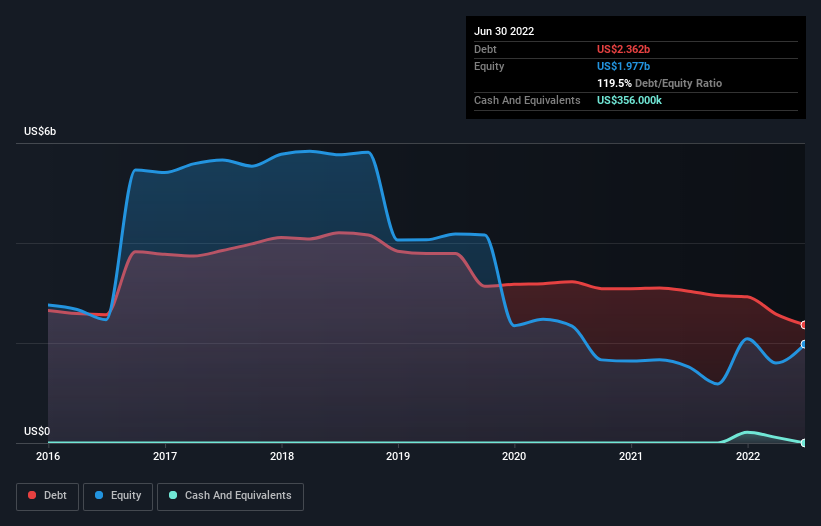Select the 2016 x-axis label
821x526 pixels.
point(48,456)
